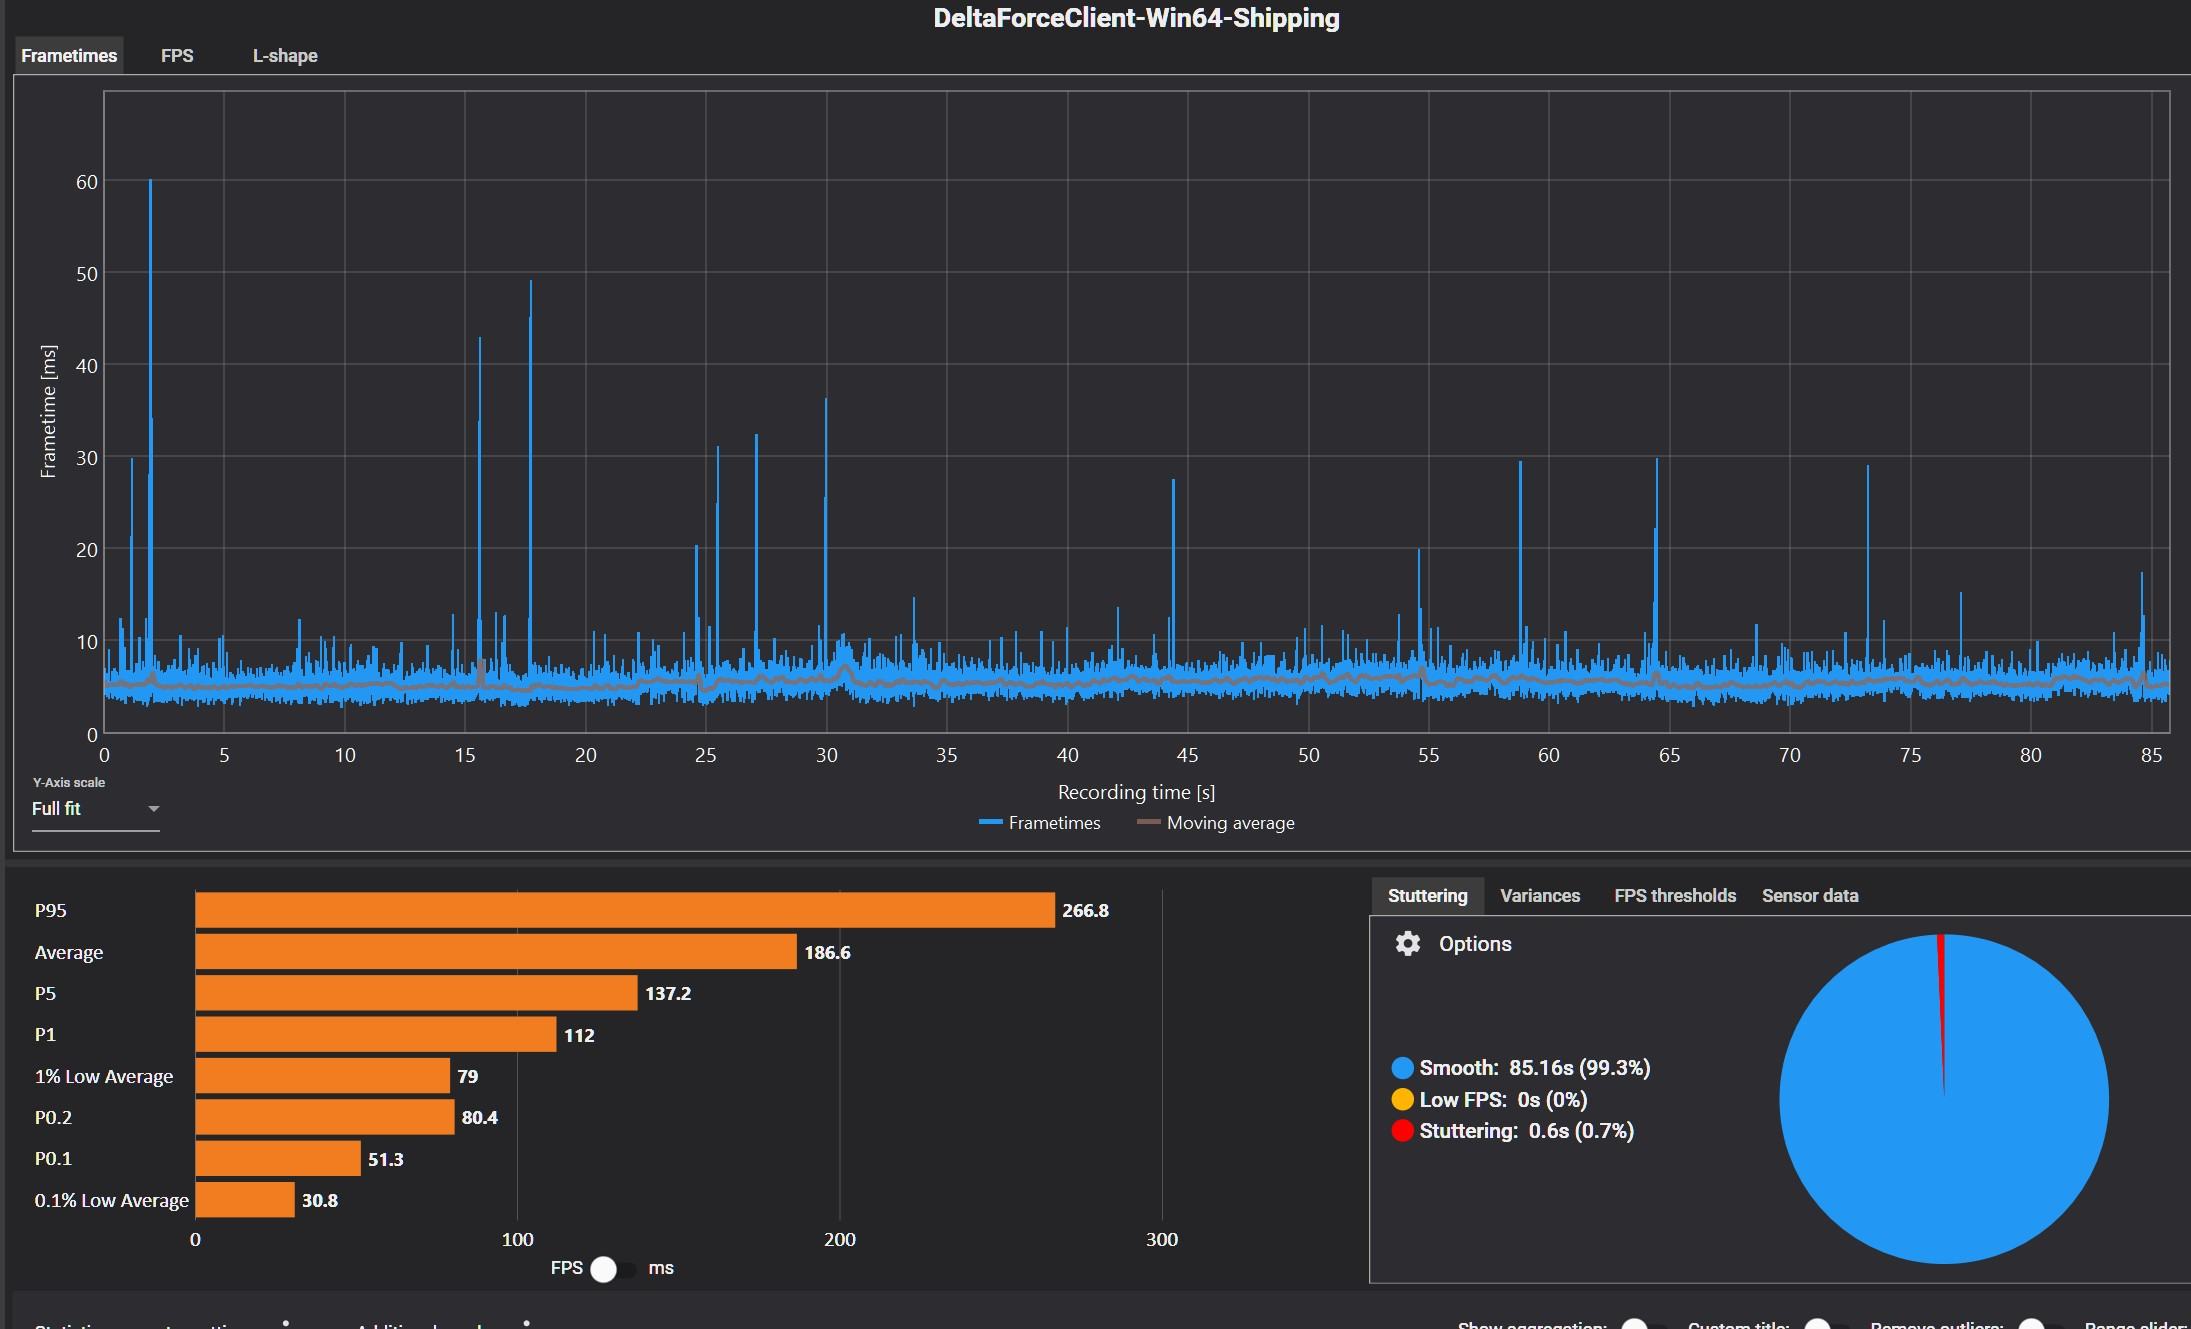The height and width of the screenshot is (1329, 2191).
Task: Click the 186.6 value label
Action: pyautogui.click(x=827, y=953)
